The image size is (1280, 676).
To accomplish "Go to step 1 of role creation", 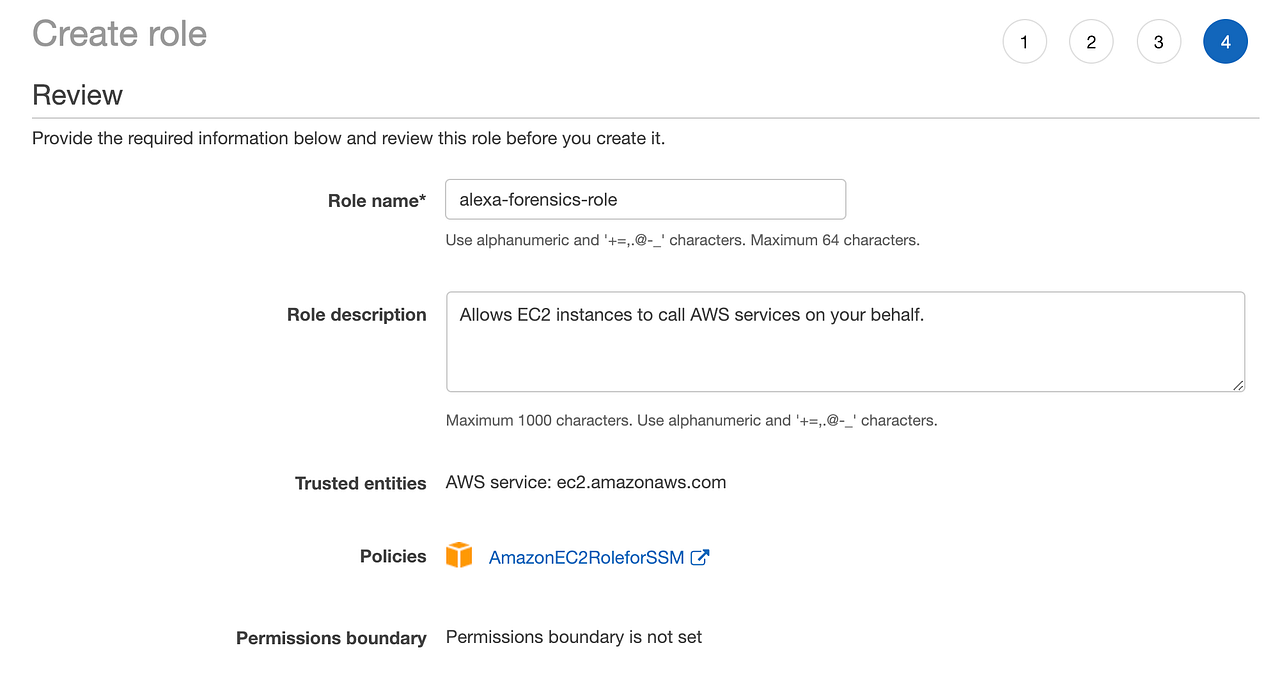I will (x=1024, y=43).
